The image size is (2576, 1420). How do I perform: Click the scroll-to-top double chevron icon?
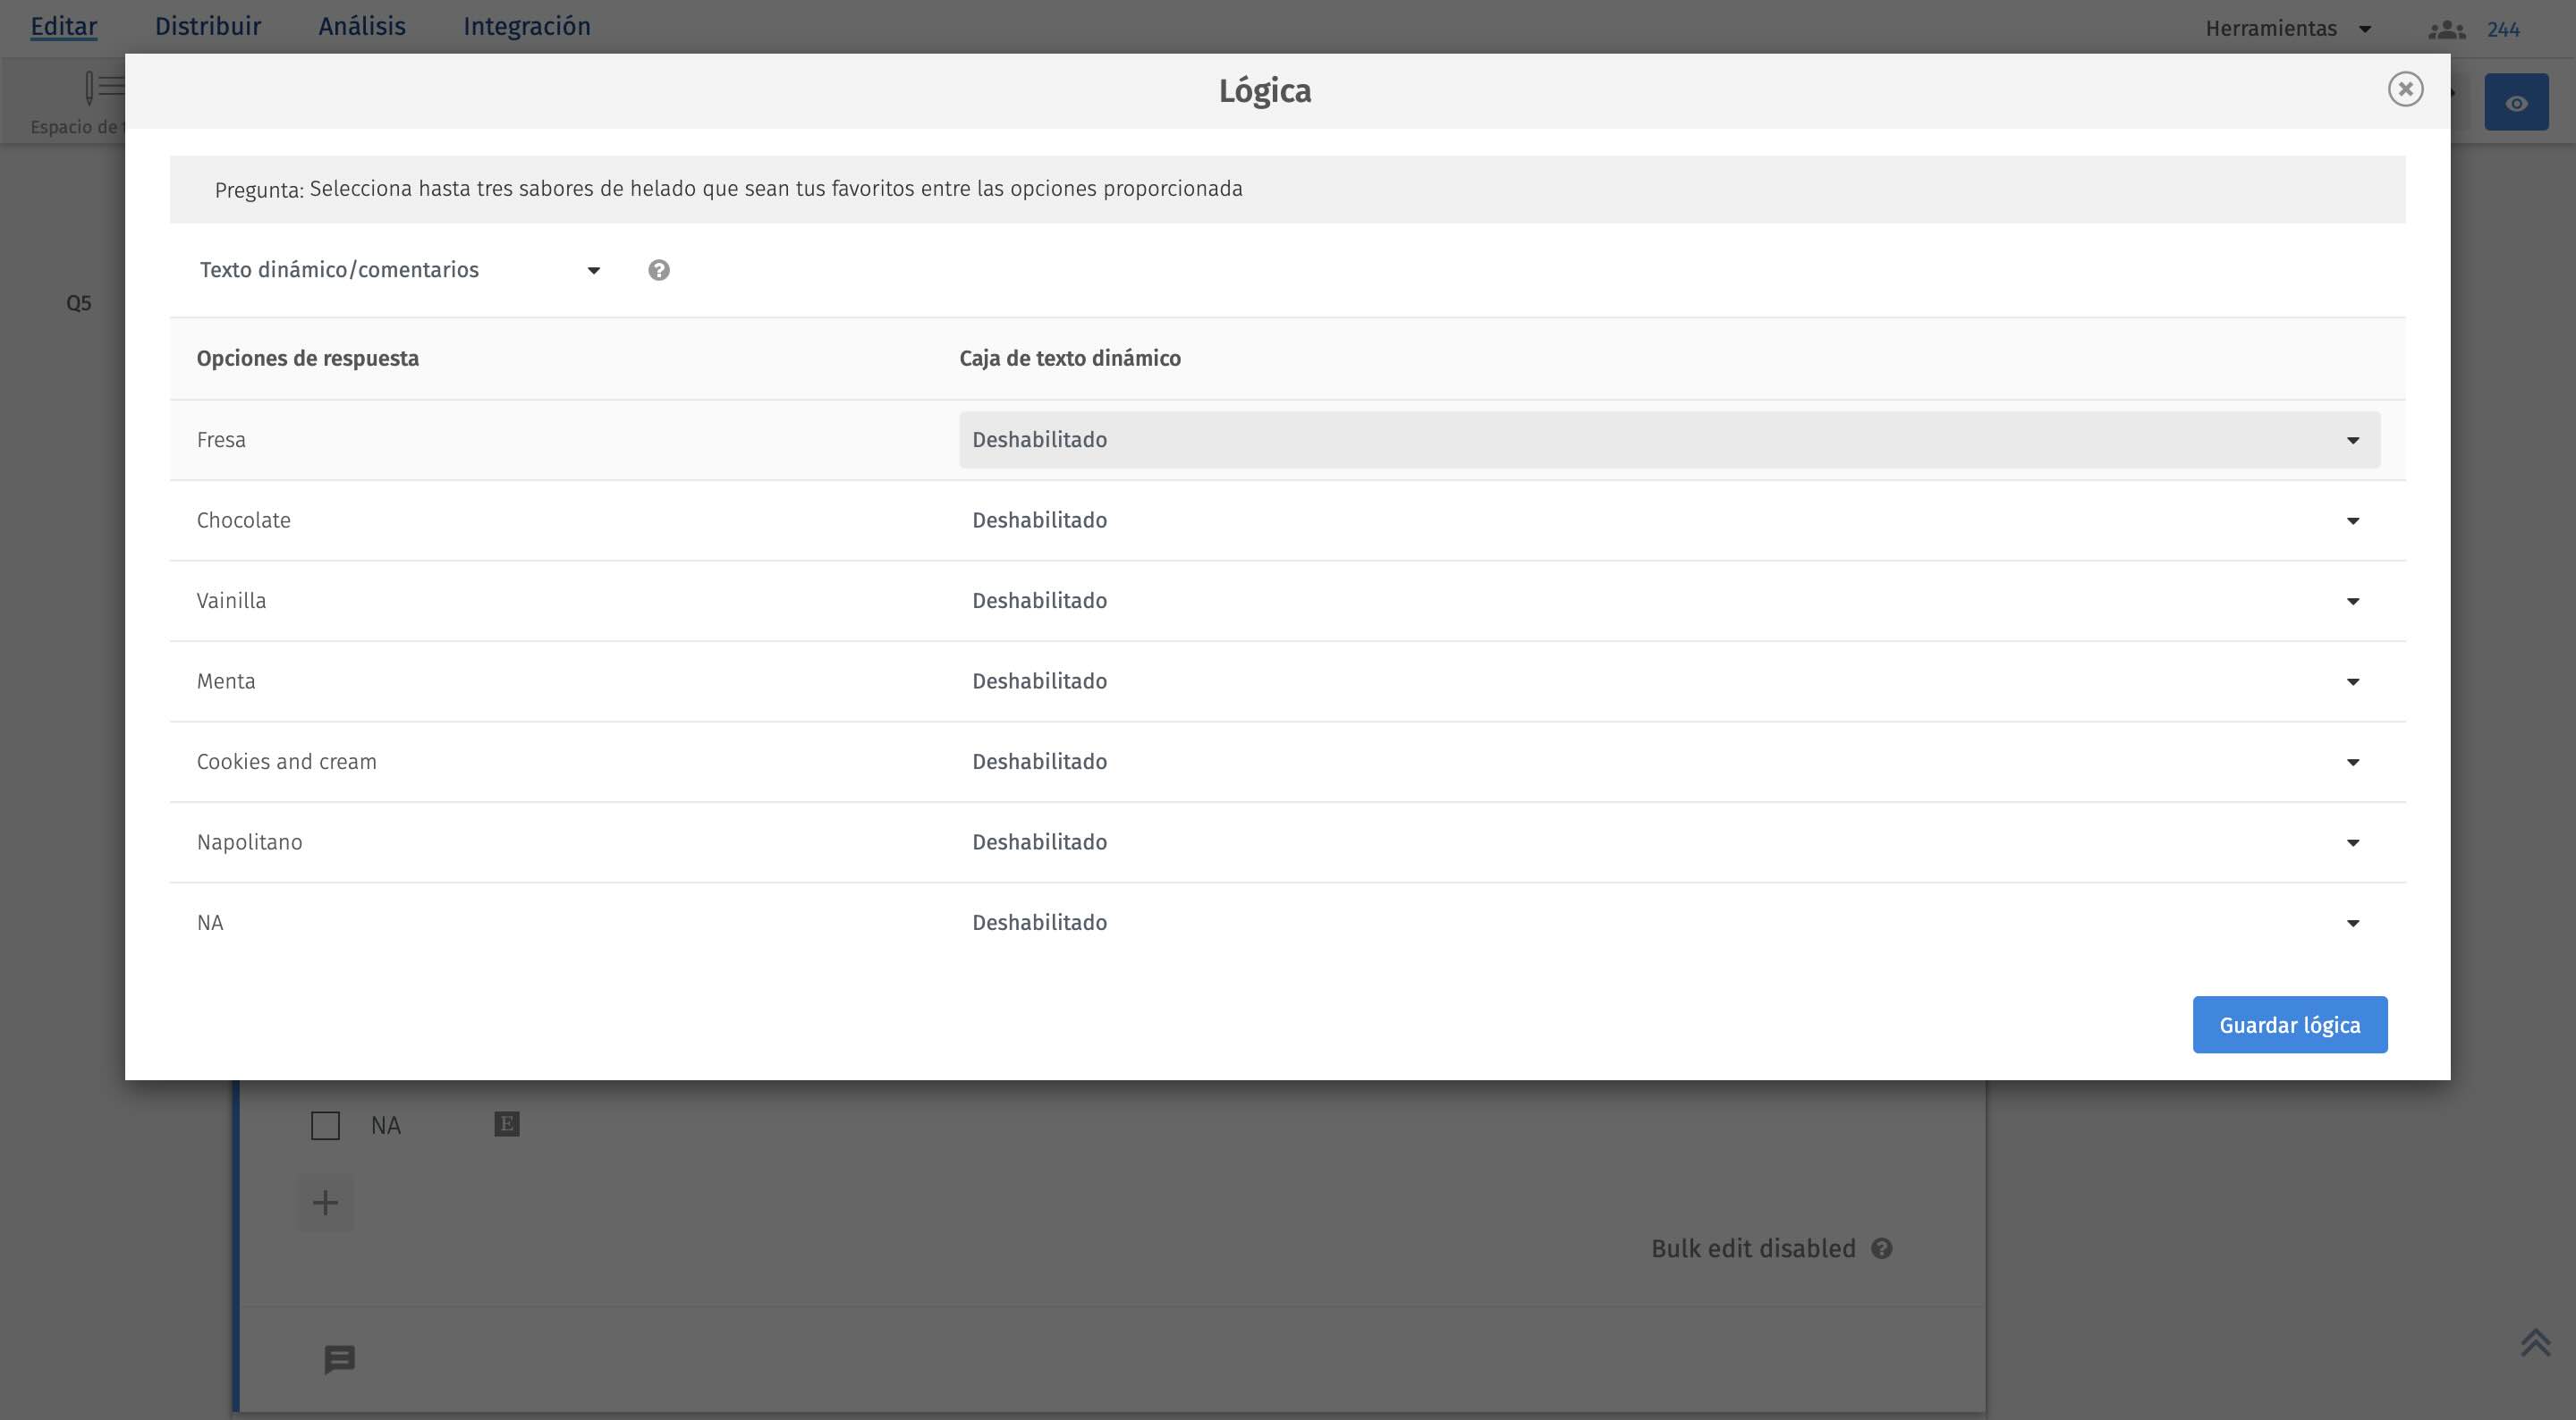2535,1342
